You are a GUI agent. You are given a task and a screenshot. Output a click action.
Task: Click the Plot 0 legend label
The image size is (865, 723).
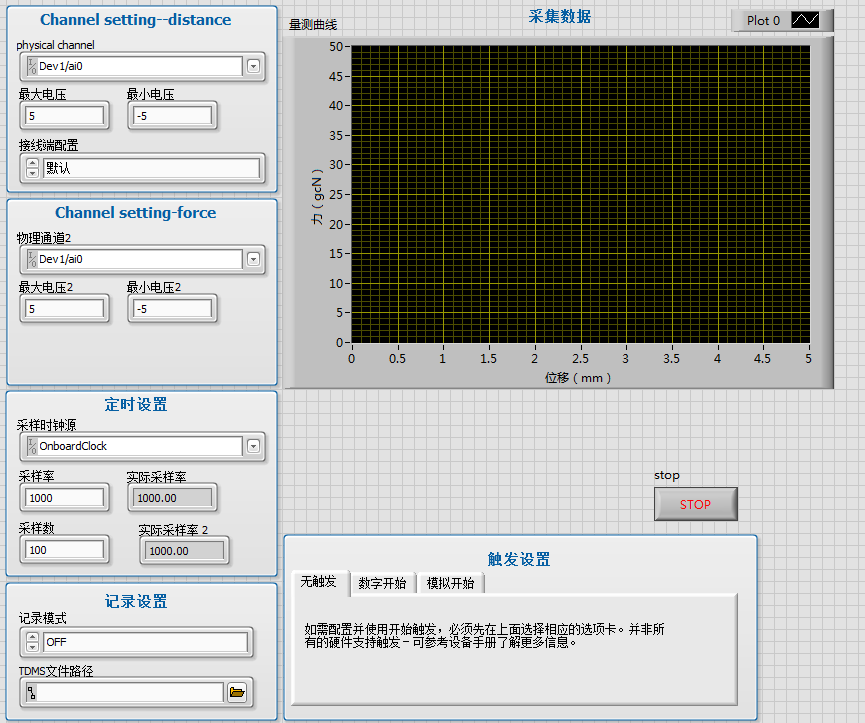tap(763, 20)
